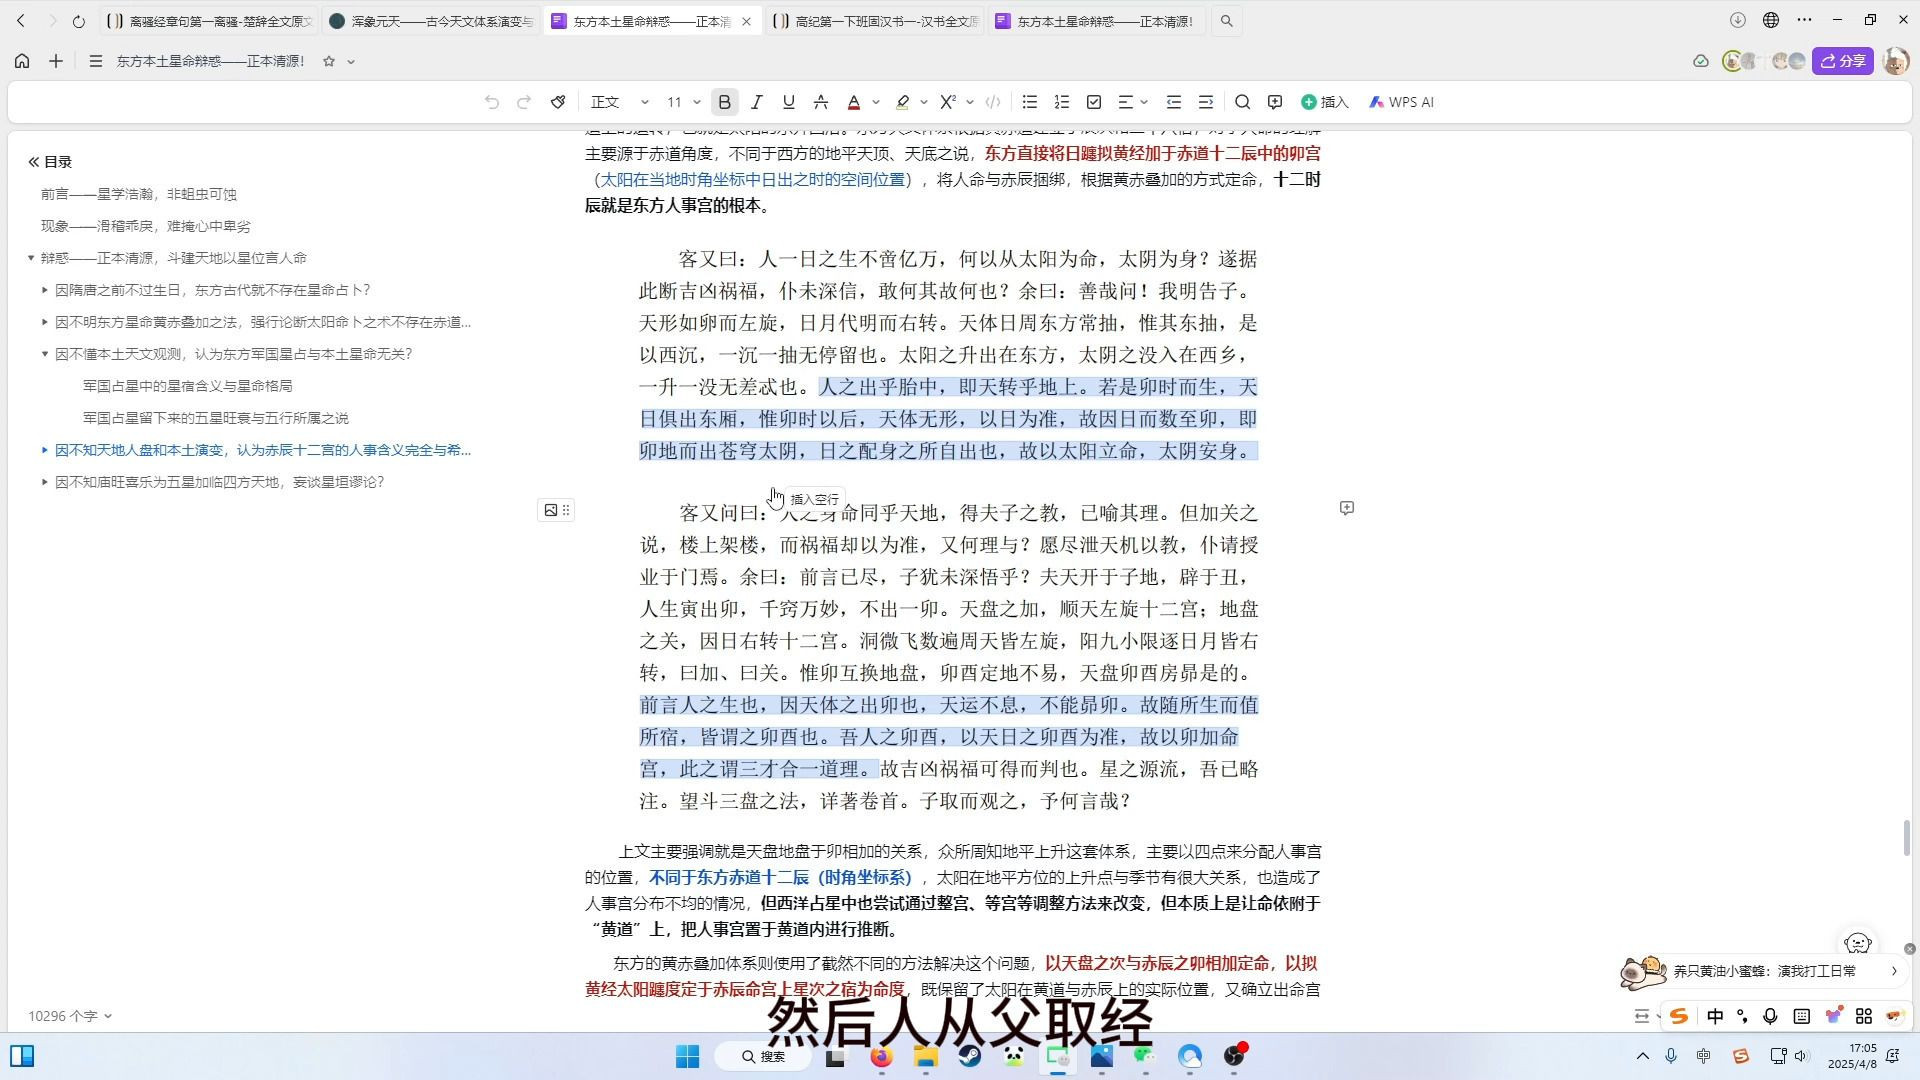Insert a comment

coord(1274,101)
